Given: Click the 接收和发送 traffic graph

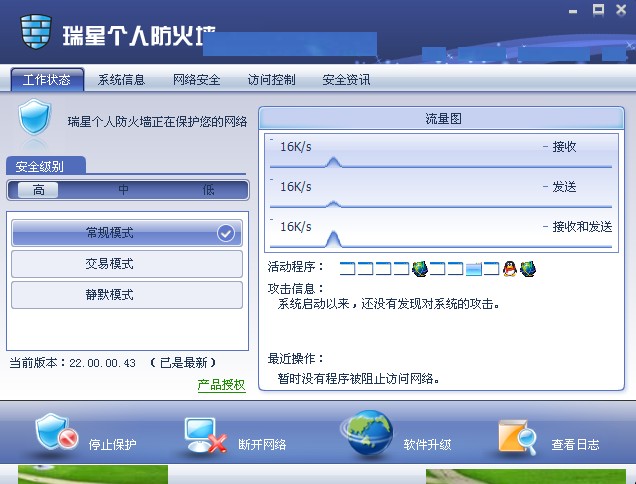Looking at the screenshot, I should (x=441, y=233).
